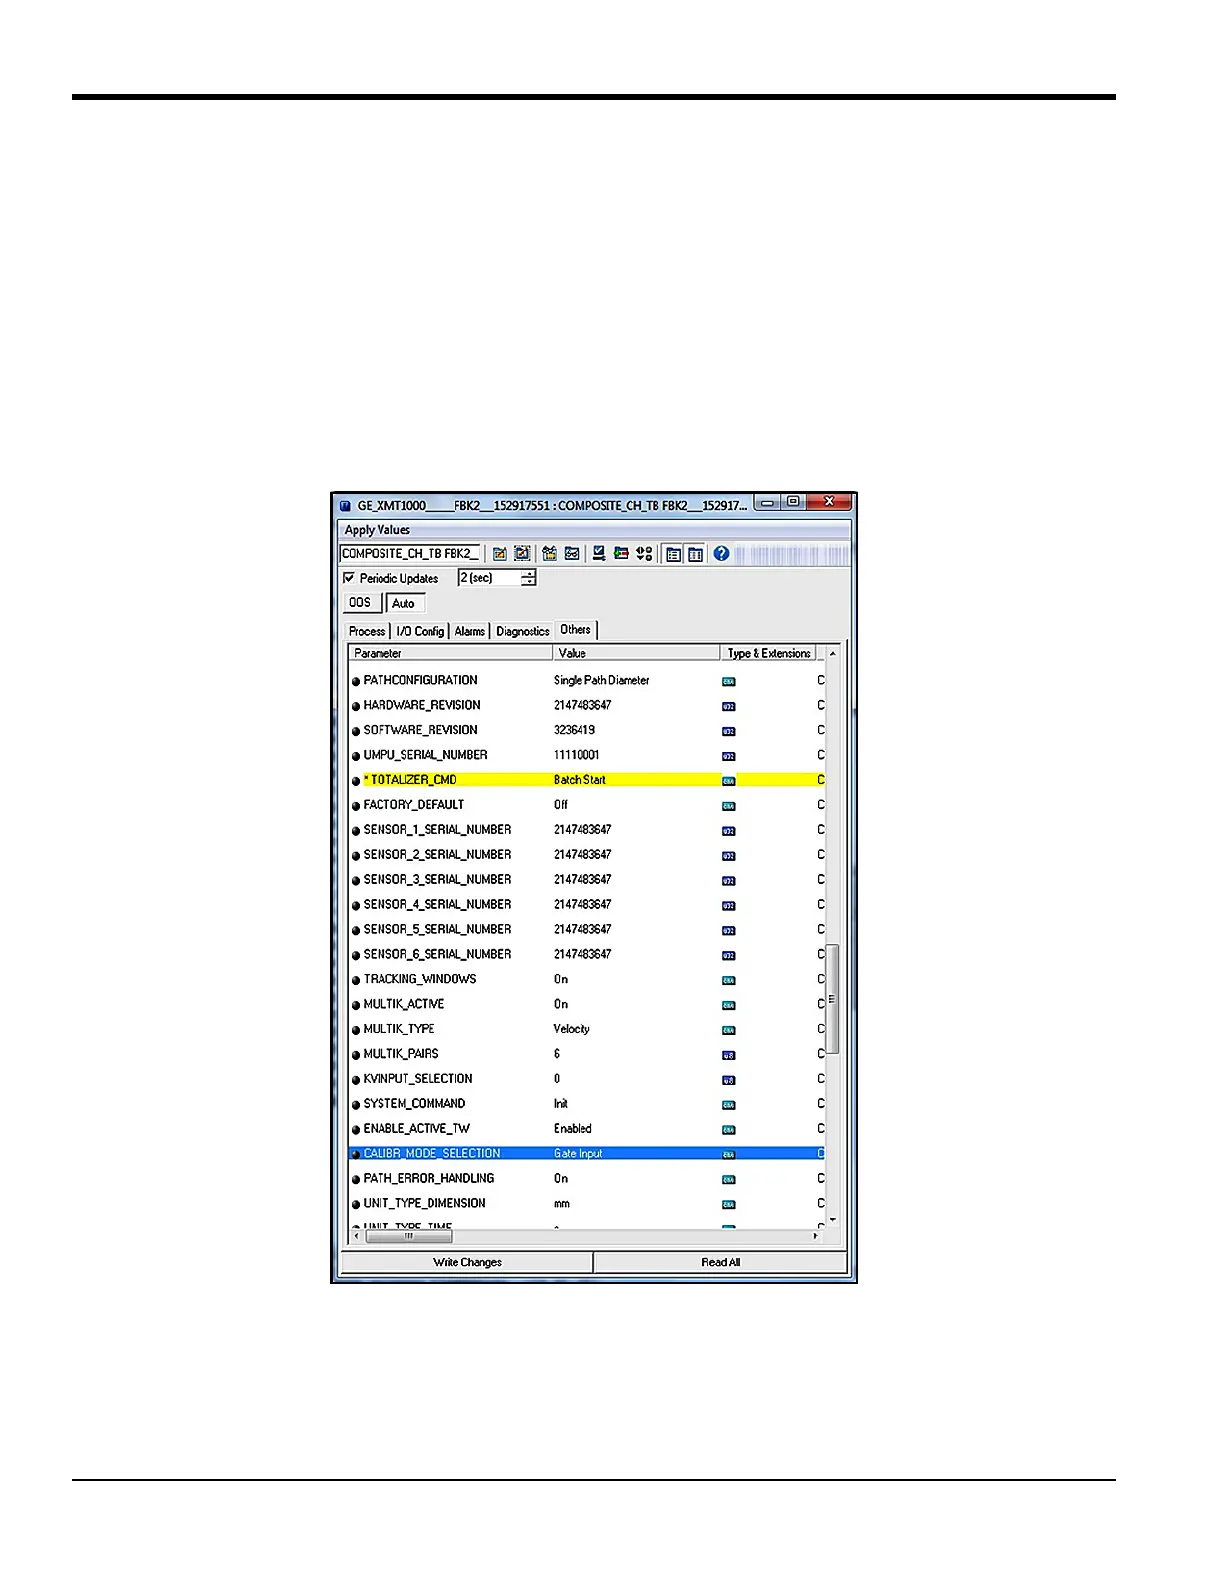Click the first pencil-edit toolbar icon
Screen dimensions: 1224x1584
(x=500, y=553)
